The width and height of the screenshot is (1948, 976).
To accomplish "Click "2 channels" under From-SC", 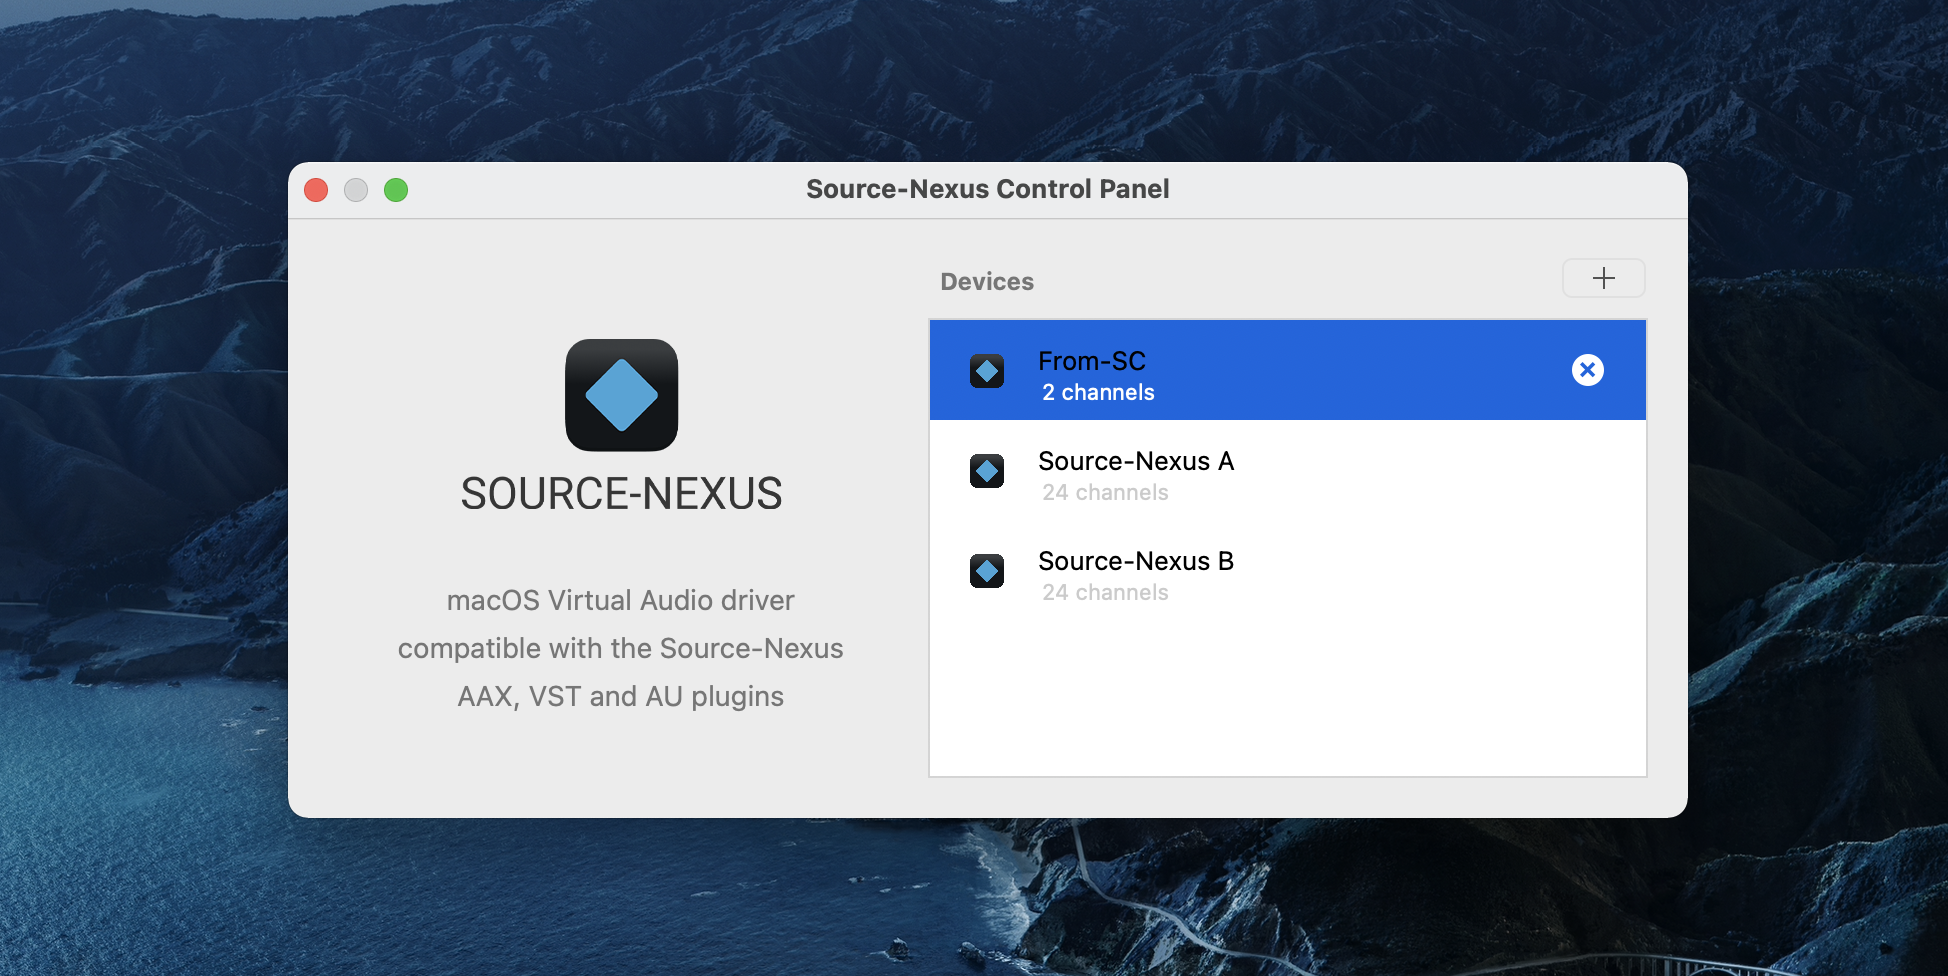I will [1098, 393].
